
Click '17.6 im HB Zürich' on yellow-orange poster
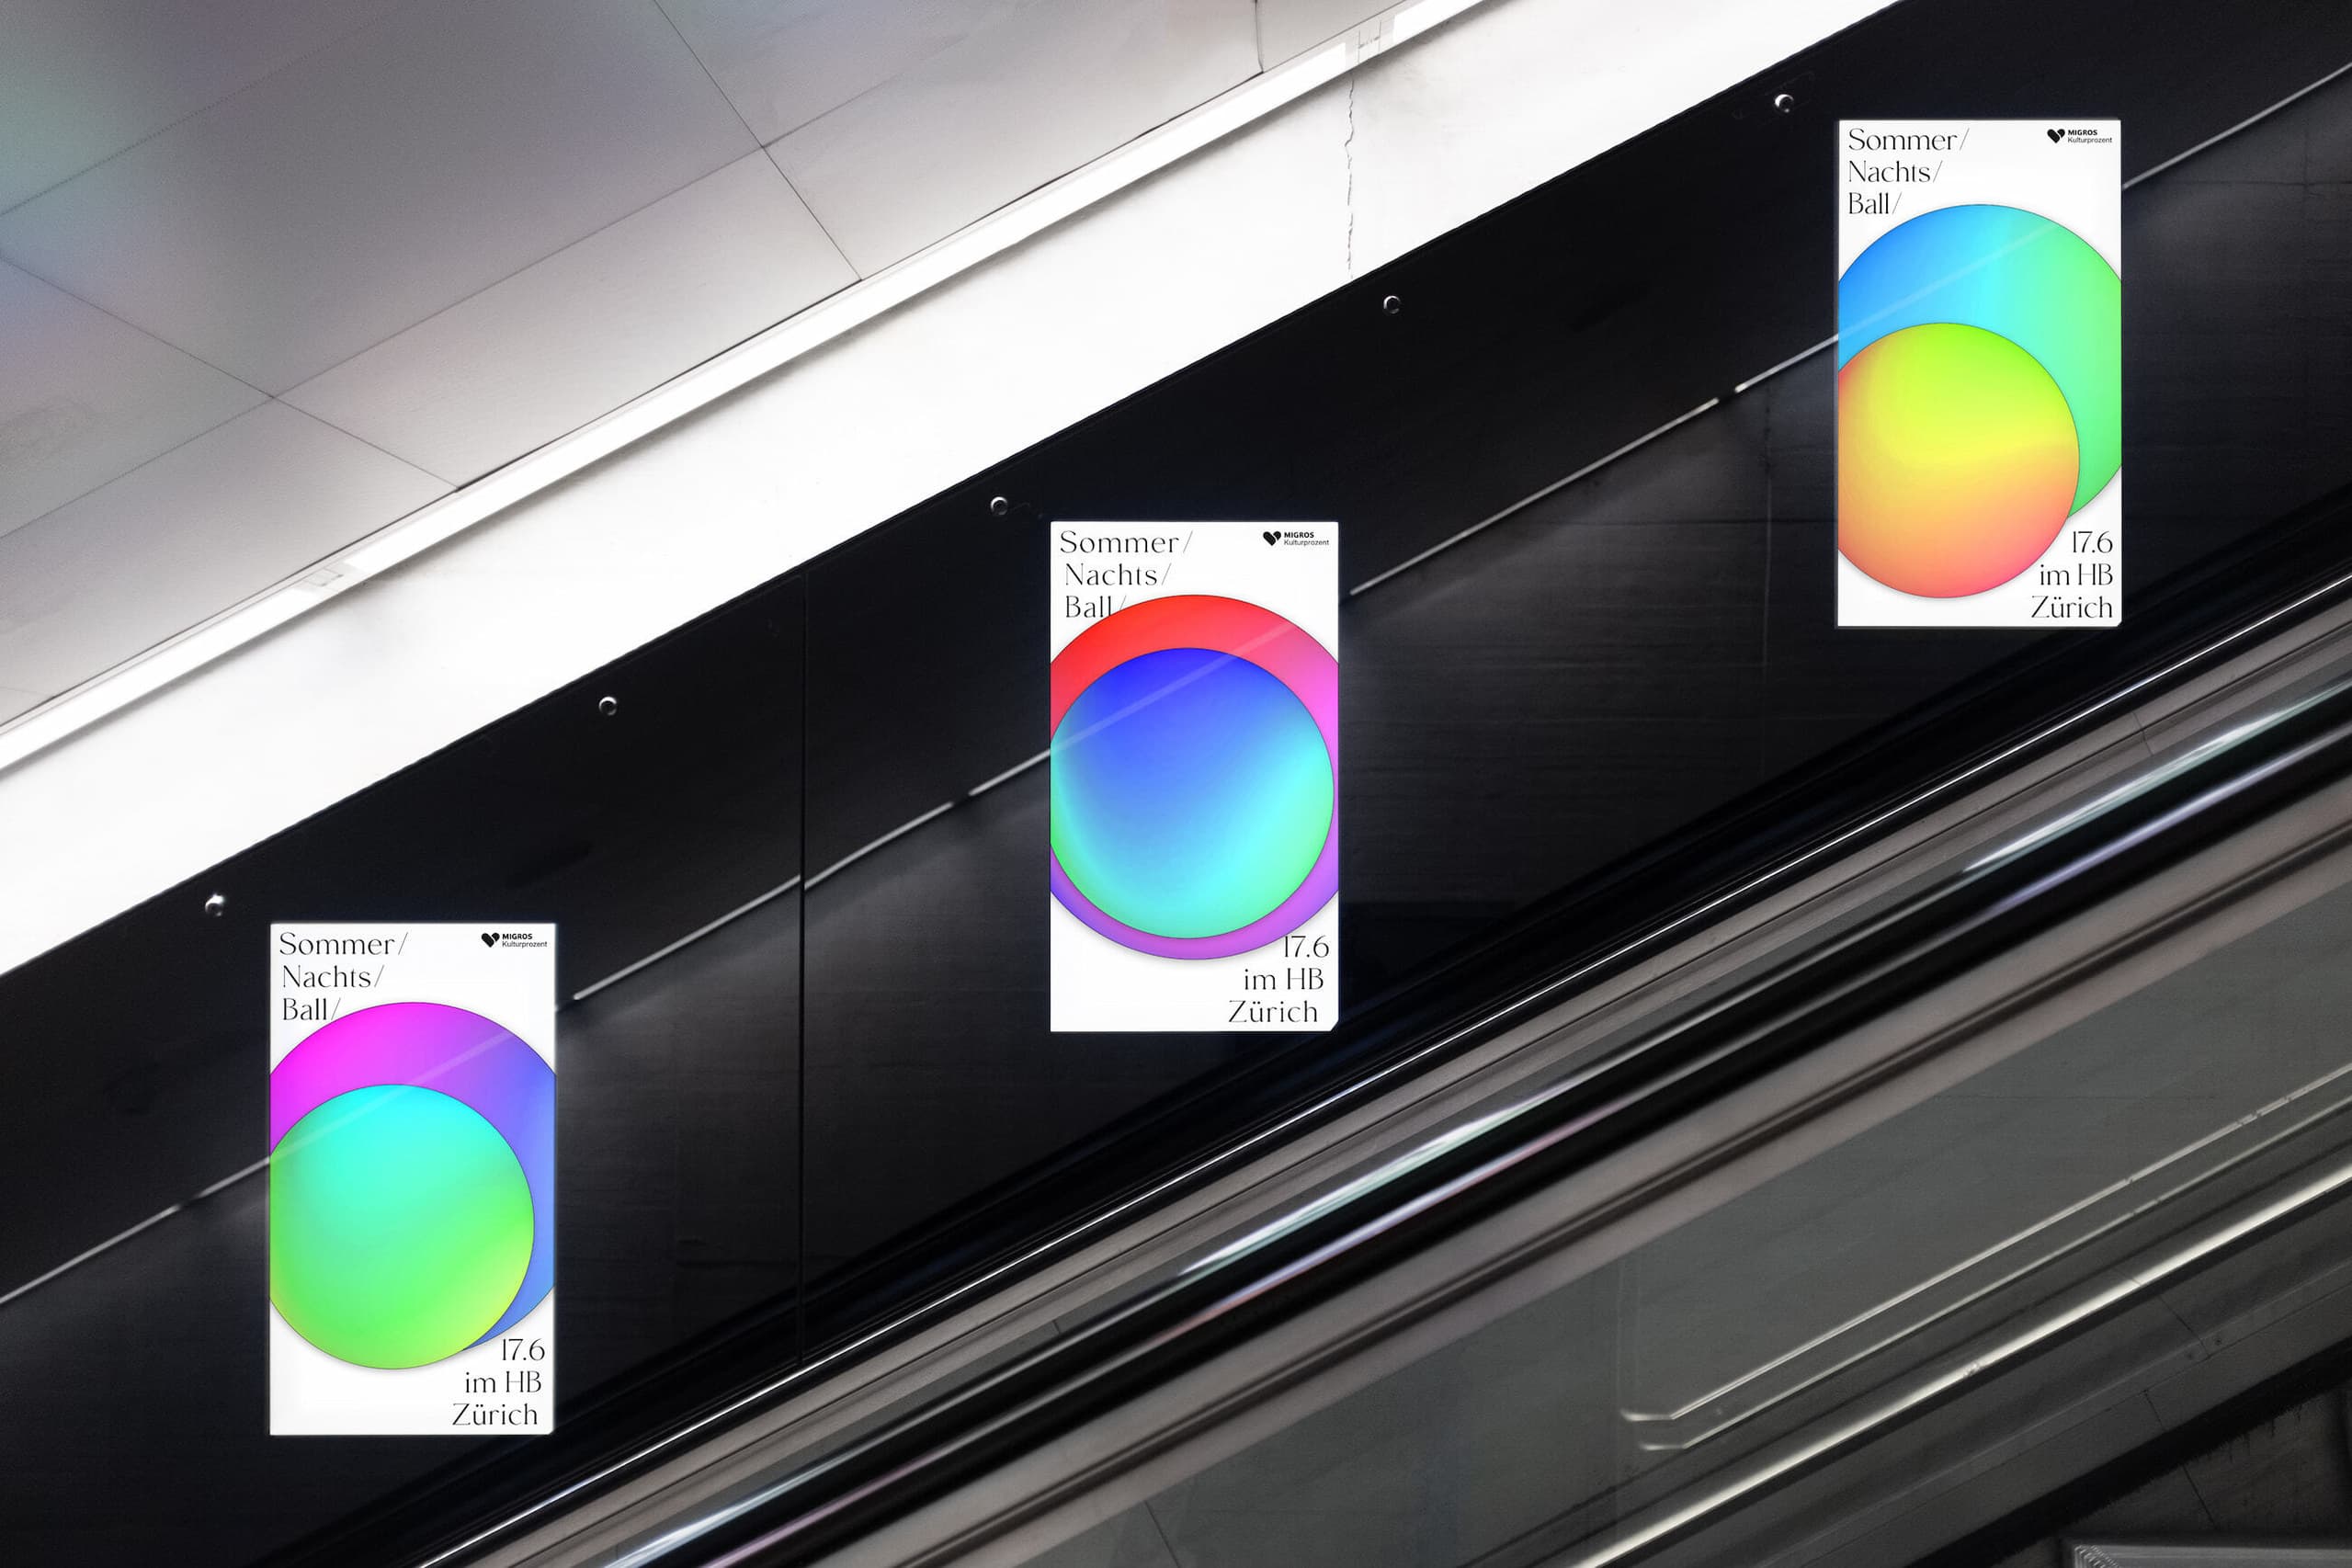point(2071,575)
